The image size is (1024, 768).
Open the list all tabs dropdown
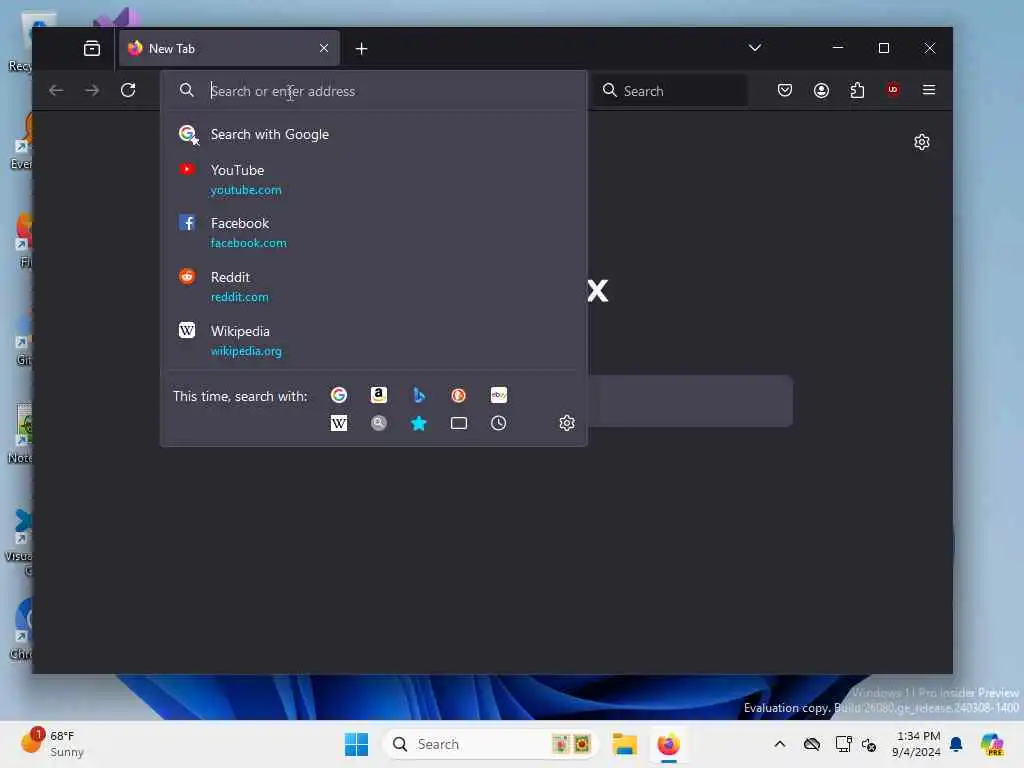point(755,48)
